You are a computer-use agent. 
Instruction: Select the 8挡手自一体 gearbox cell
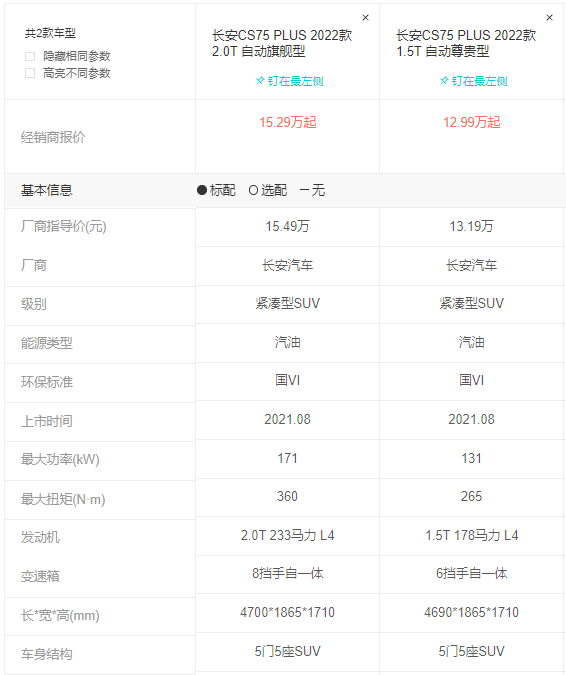click(x=288, y=574)
